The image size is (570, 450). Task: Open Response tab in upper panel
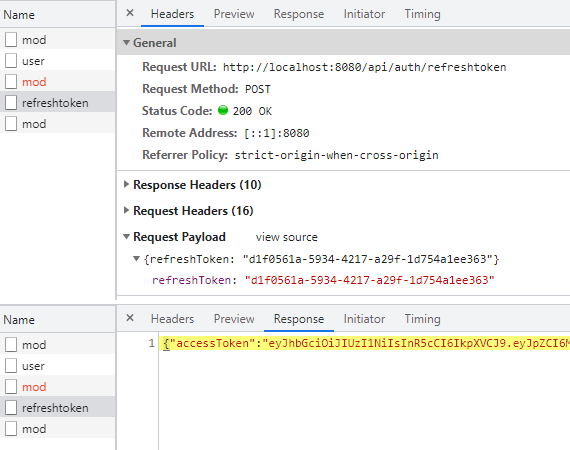tap(298, 14)
